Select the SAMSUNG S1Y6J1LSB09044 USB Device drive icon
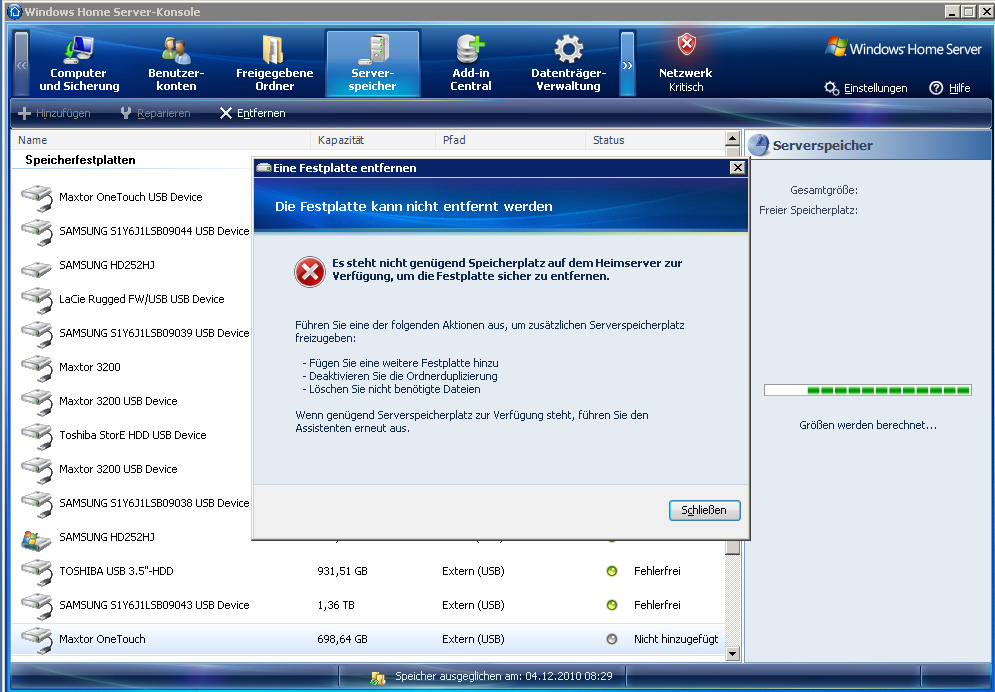The height and width of the screenshot is (692, 995). pyautogui.click(x=37, y=232)
